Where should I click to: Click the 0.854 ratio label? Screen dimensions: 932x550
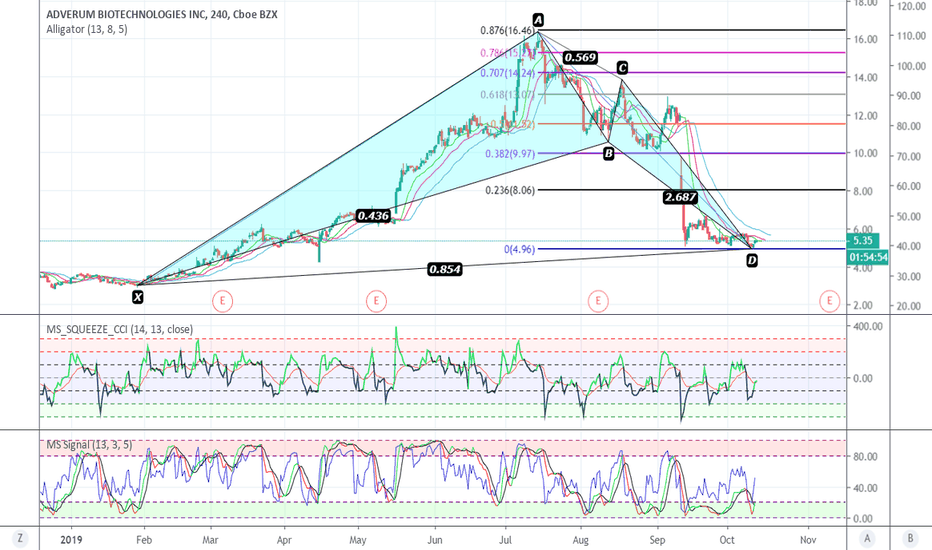click(445, 269)
